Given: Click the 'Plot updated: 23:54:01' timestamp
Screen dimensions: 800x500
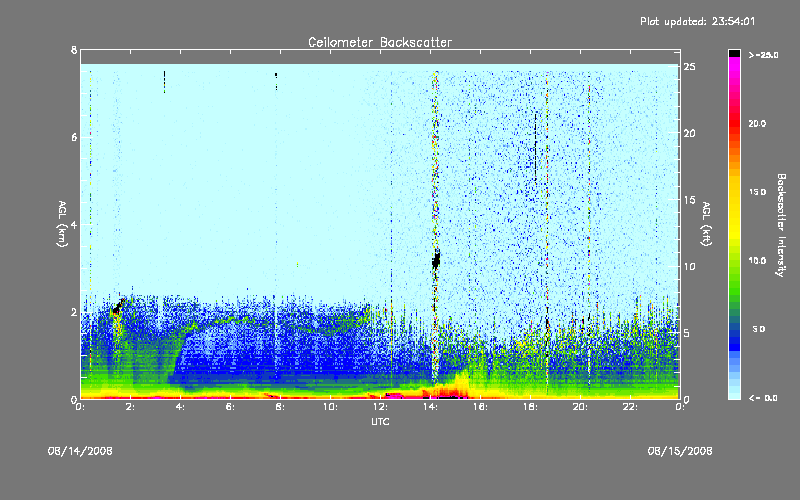Looking at the screenshot, I should tap(697, 21).
